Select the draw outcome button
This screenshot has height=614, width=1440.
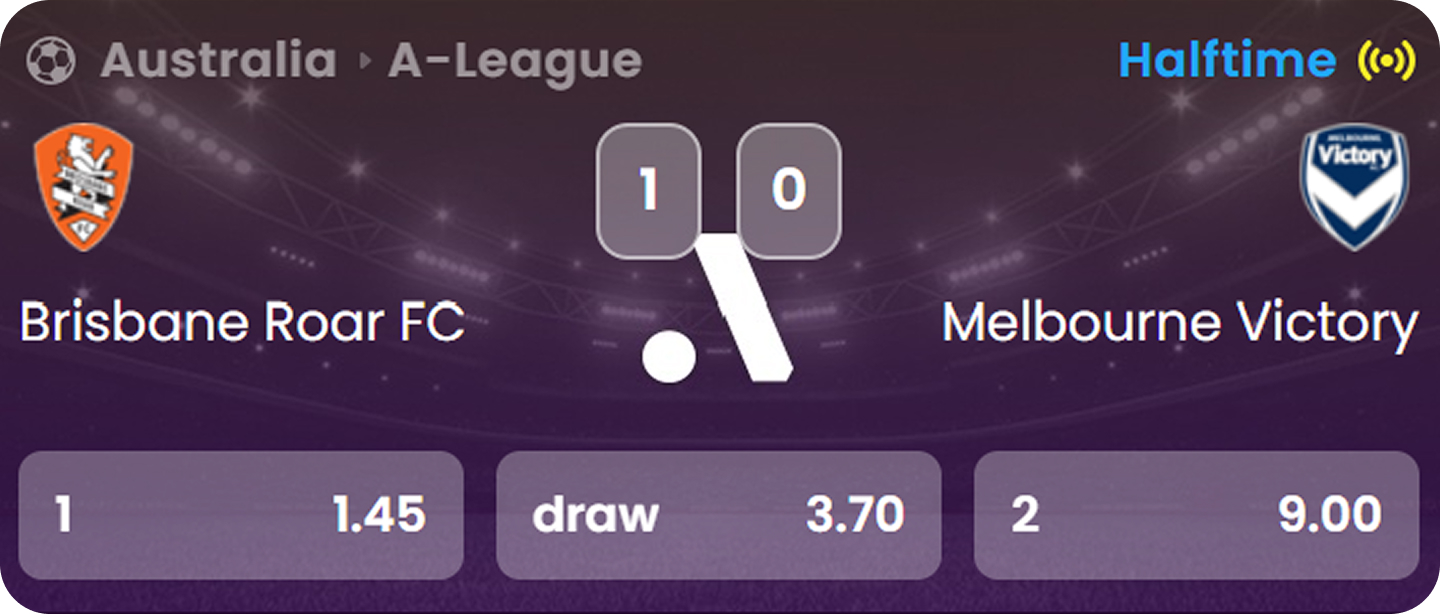718,515
